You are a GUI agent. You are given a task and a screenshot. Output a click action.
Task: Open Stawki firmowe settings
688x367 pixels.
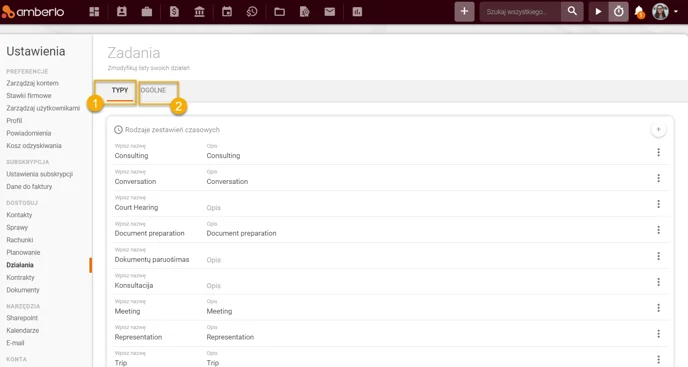click(x=29, y=95)
